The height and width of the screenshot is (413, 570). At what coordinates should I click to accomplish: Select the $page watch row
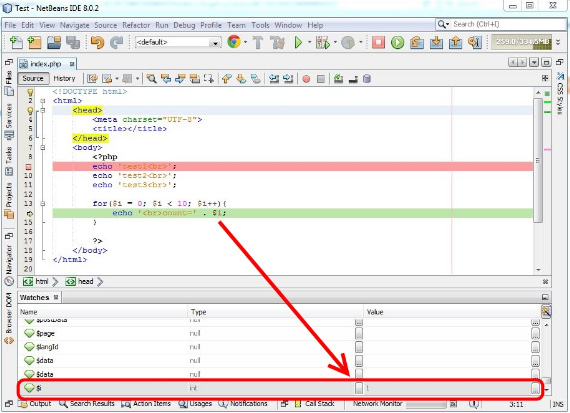280,333
